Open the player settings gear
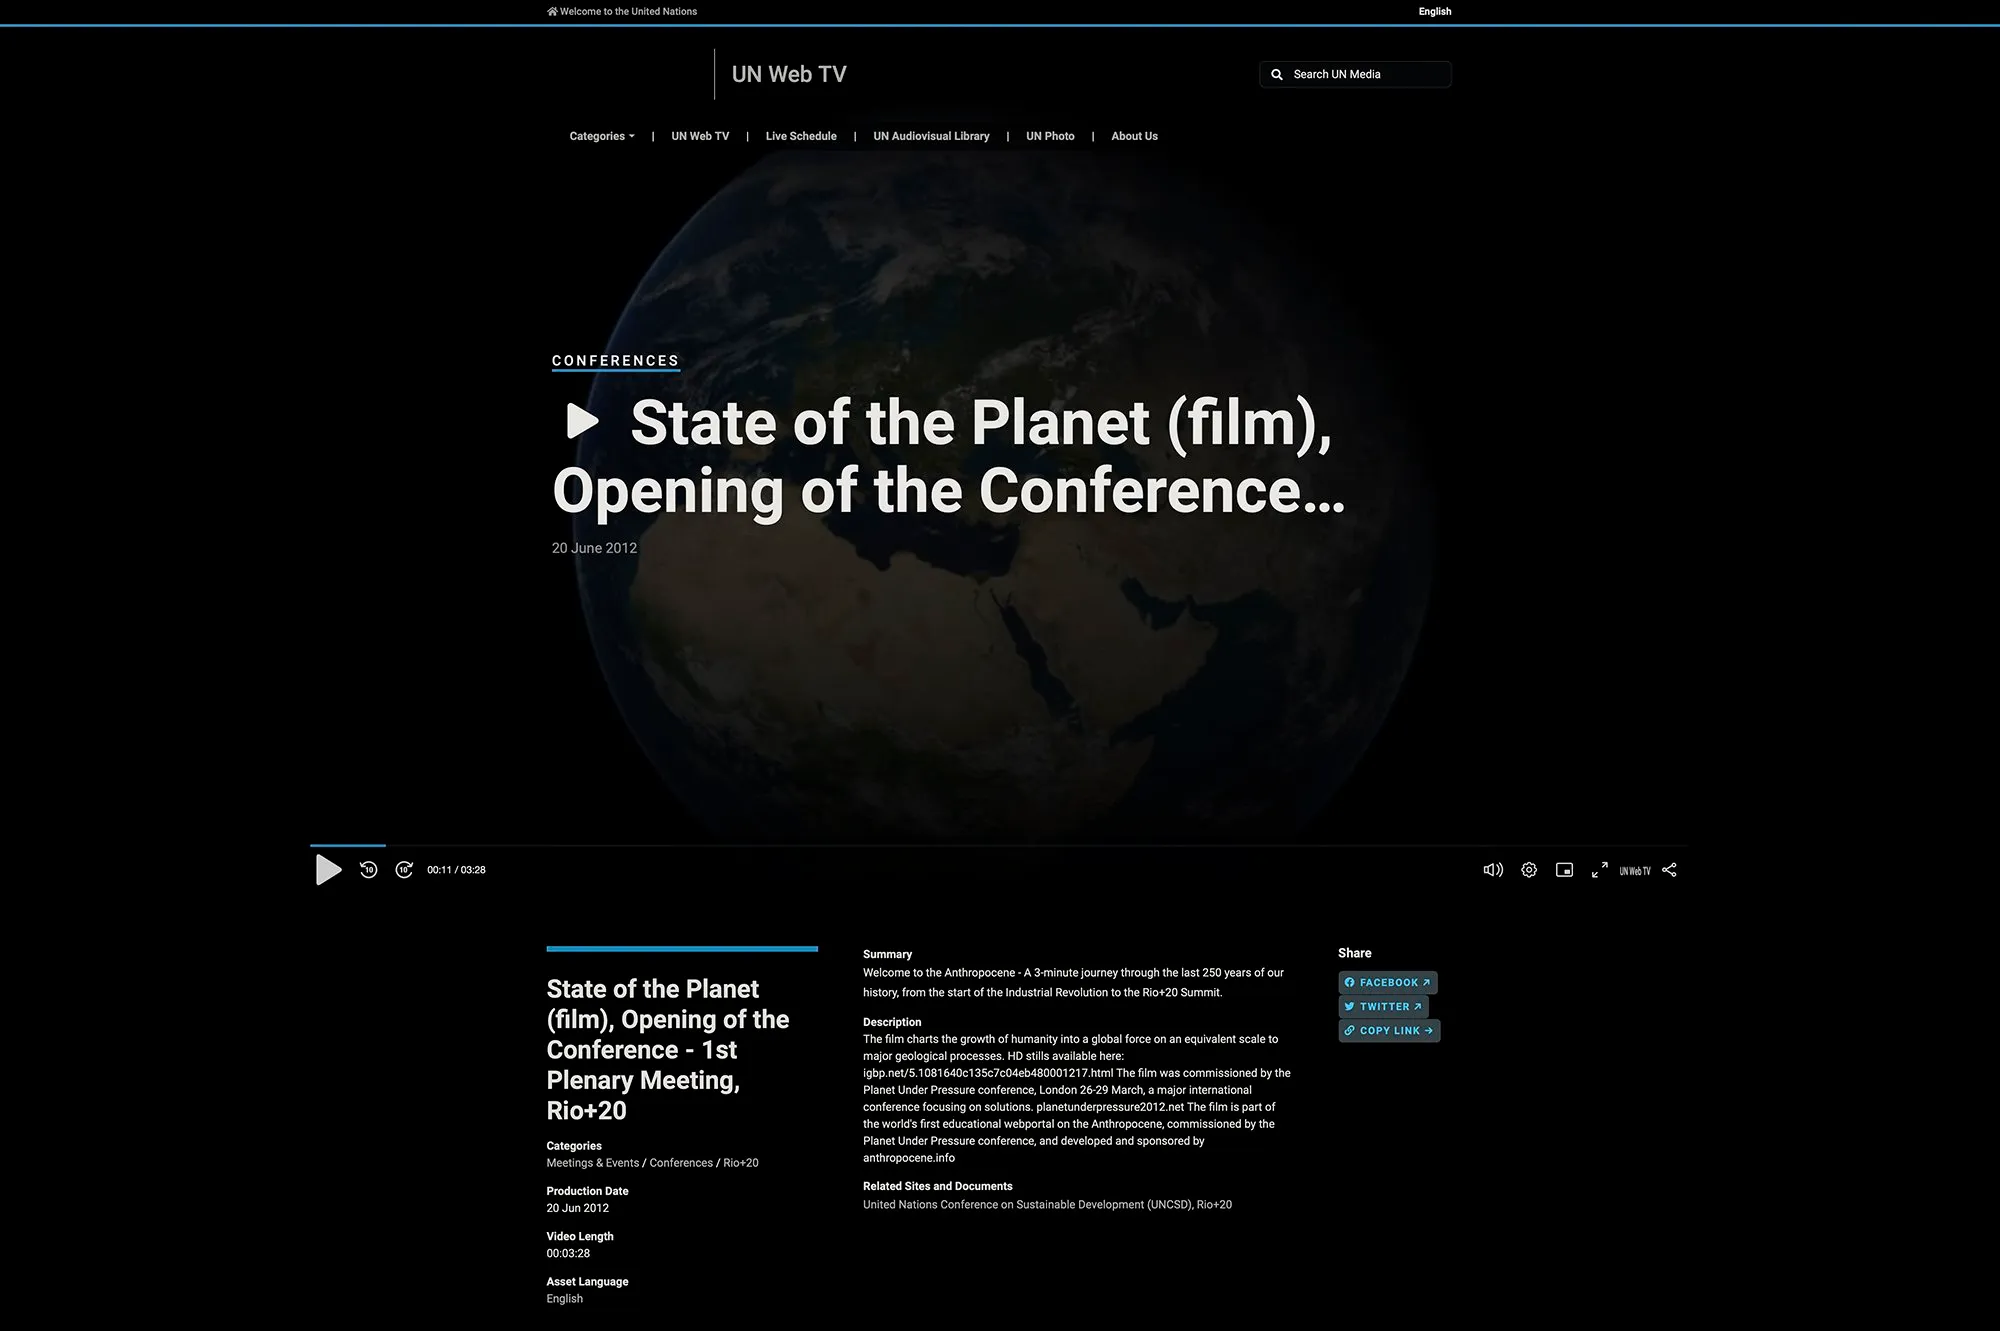This screenshot has height=1331, width=2000. click(1528, 870)
